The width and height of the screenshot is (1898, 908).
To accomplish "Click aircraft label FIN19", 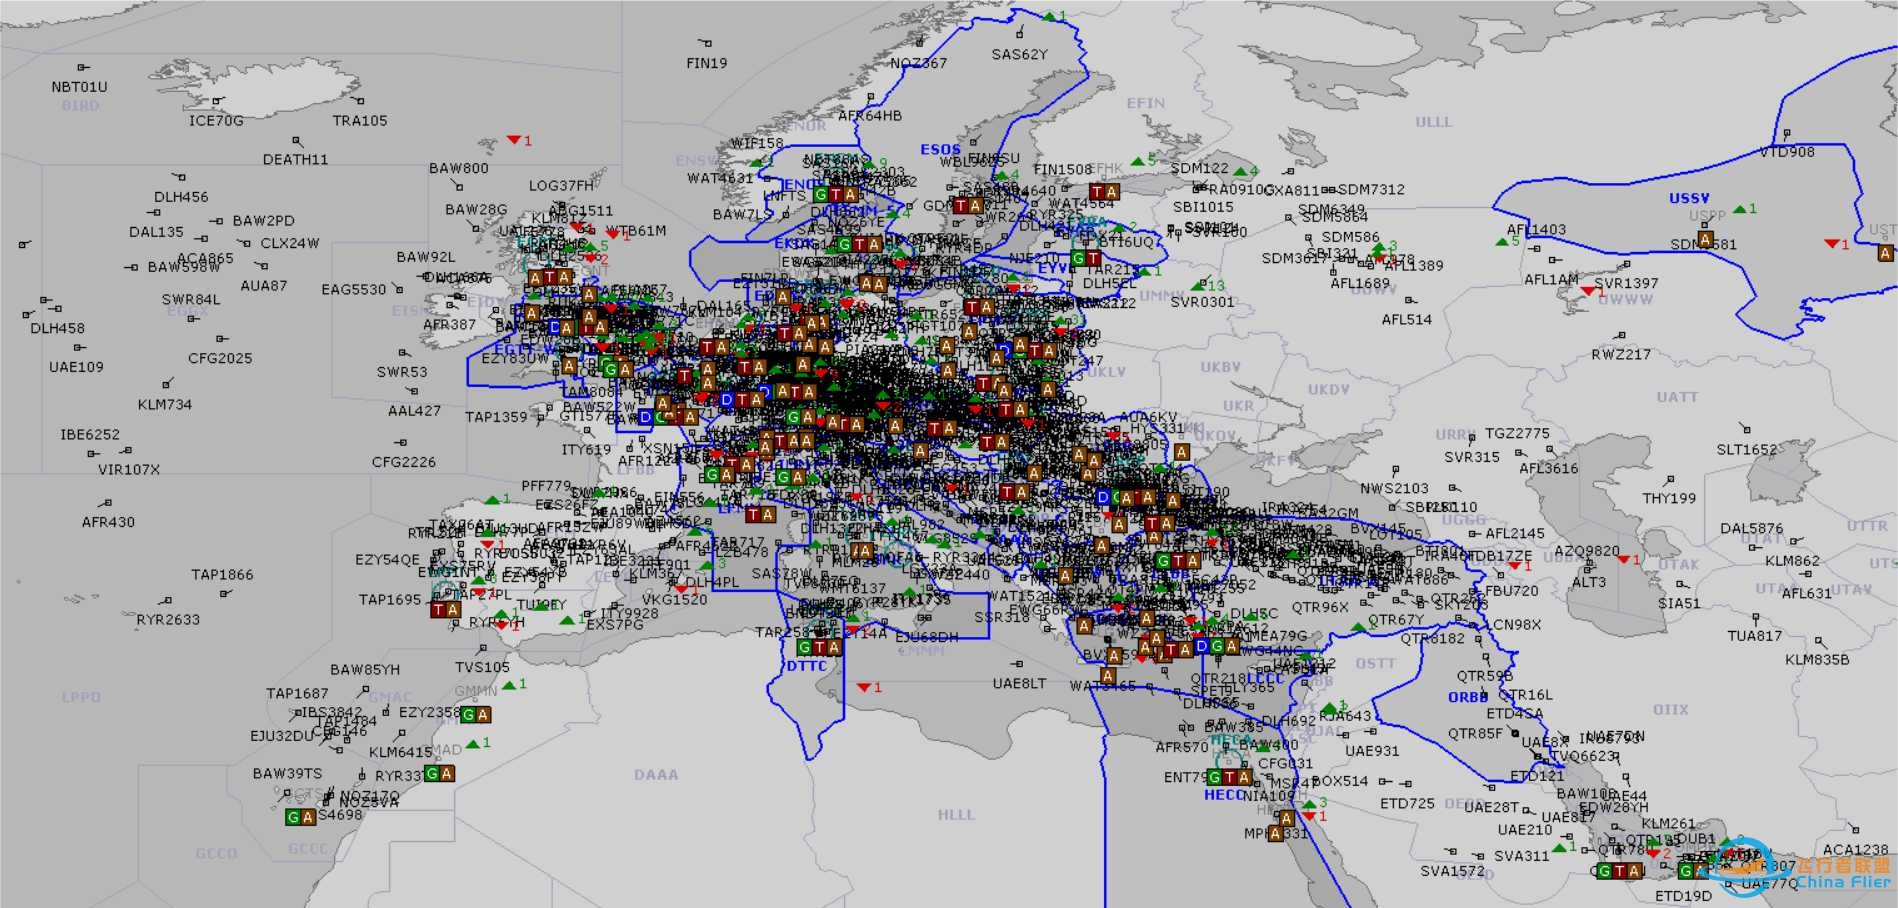I will point(706,63).
